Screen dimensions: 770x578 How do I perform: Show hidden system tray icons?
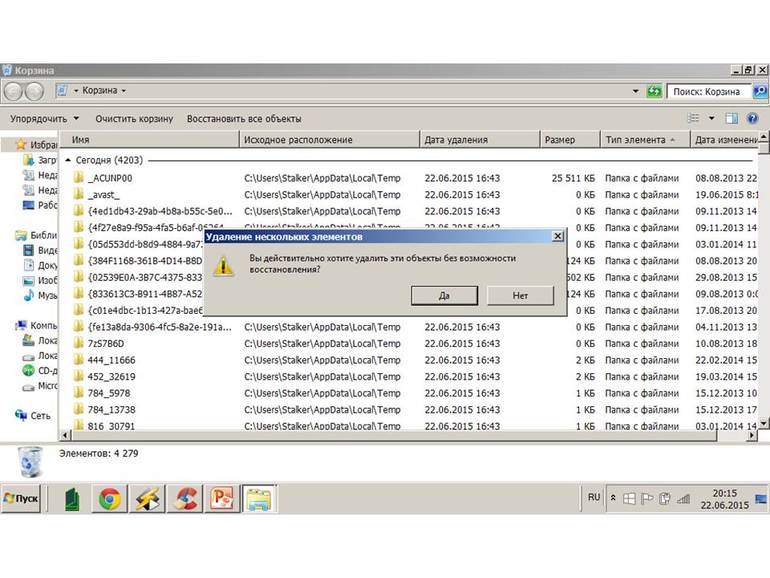coord(614,497)
